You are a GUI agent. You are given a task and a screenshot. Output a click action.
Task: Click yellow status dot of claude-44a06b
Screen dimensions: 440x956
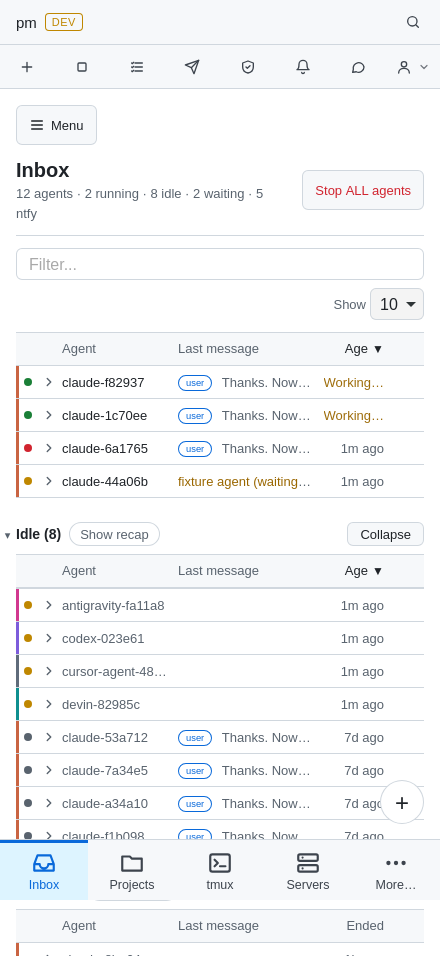[28, 481]
